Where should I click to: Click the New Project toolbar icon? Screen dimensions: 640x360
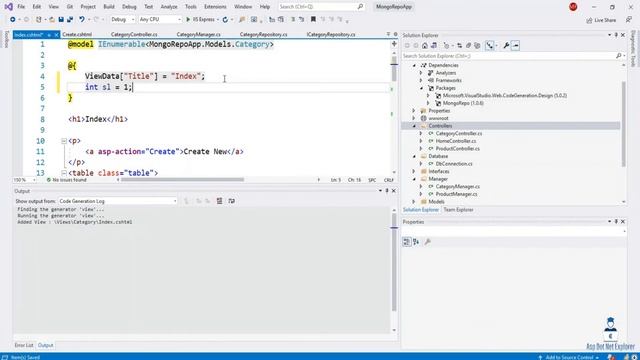tap(38, 19)
